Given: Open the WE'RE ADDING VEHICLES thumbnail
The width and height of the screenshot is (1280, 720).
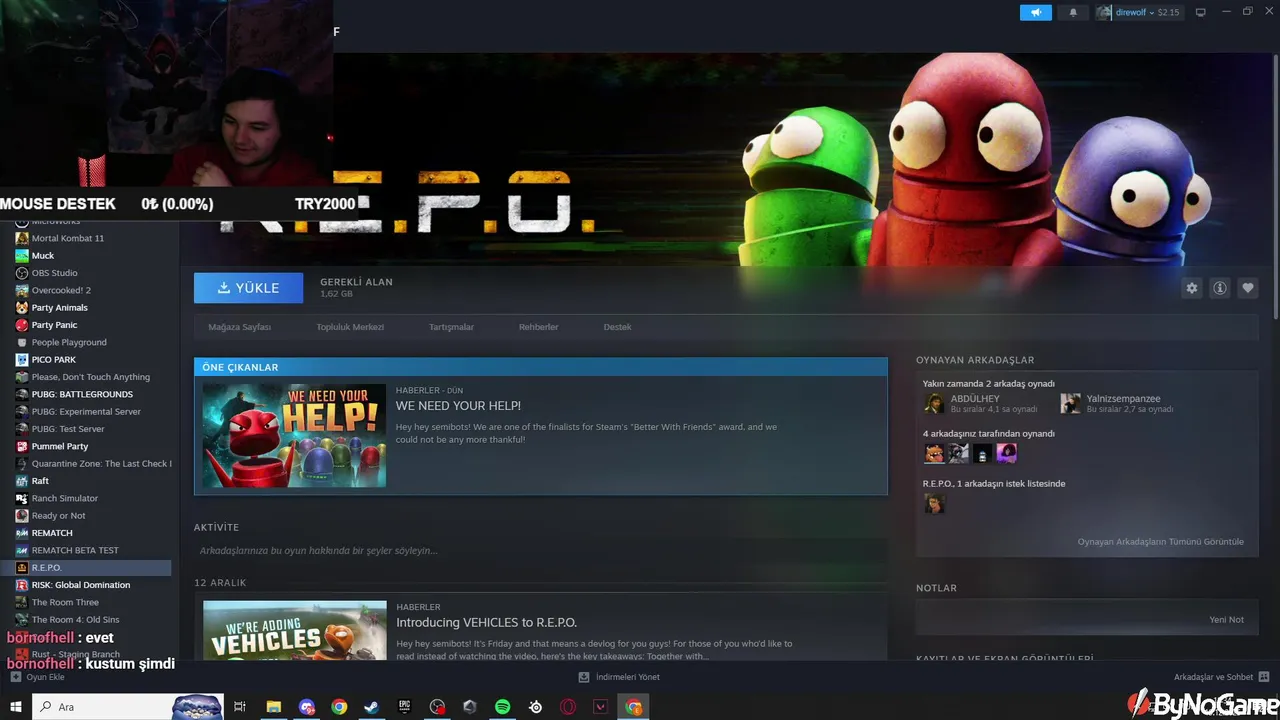Looking at the screenshot, I should (294, 630).
